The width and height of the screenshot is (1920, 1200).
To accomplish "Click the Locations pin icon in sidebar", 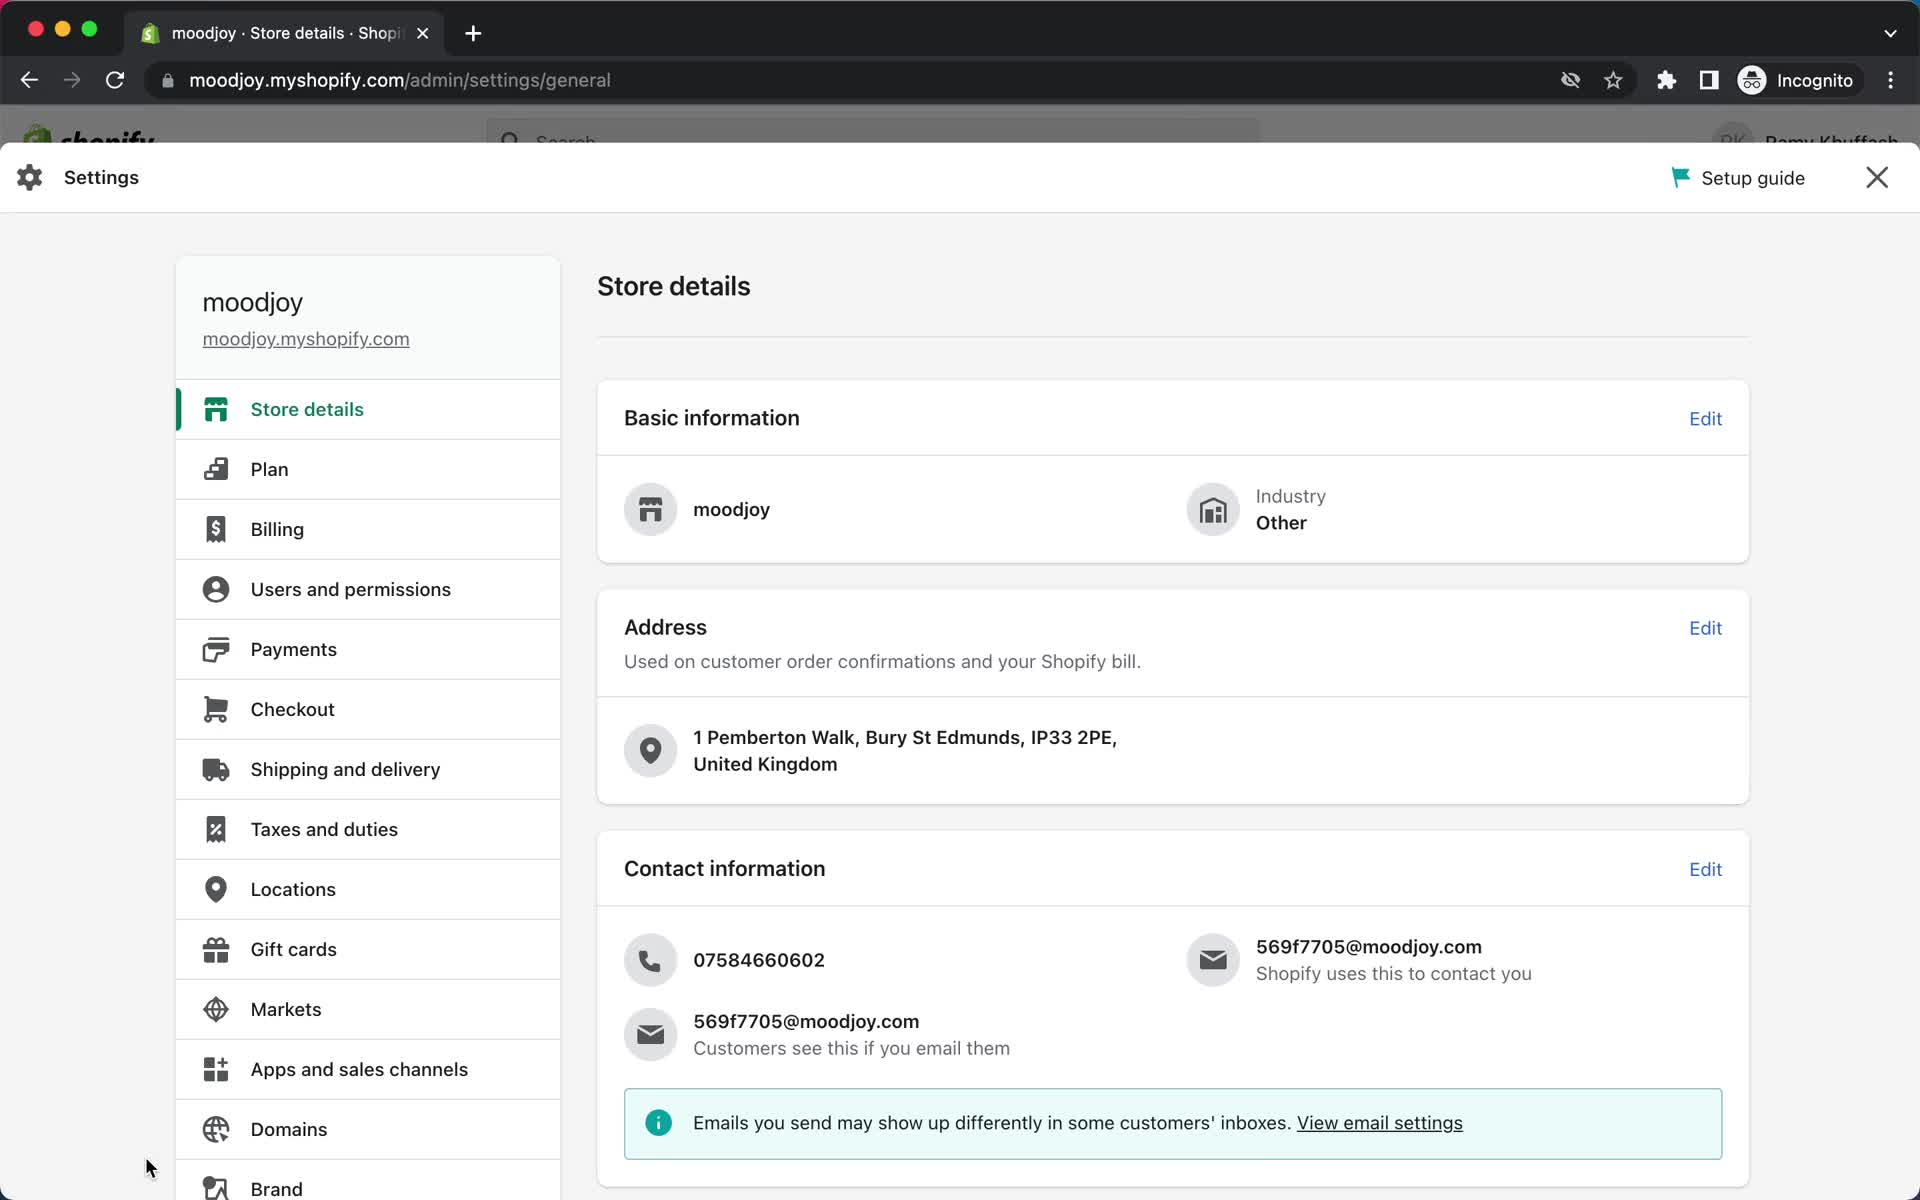I will tap(216, 889).
